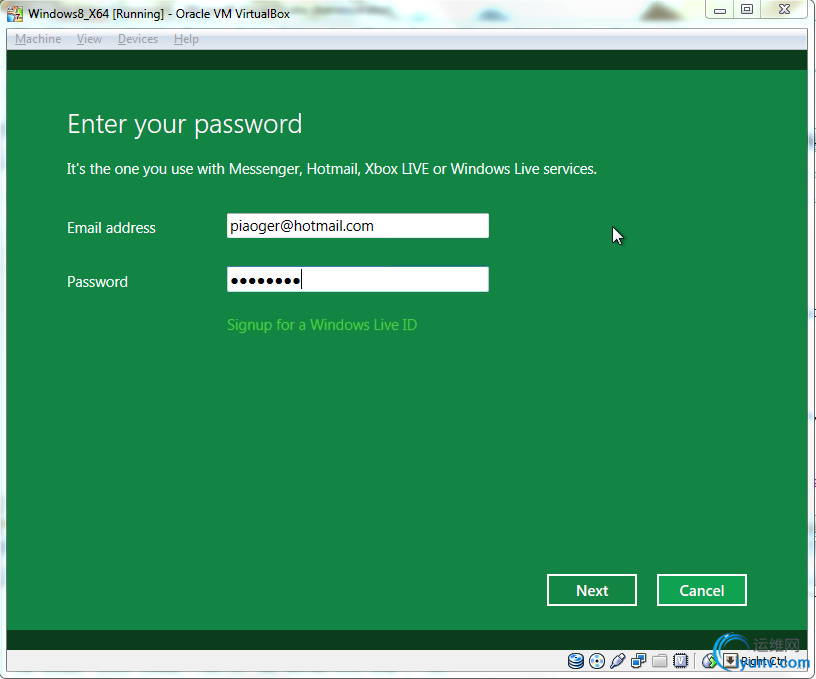Open the Machine menu
This screenshot has height=679, width=816.
(38, 39)
